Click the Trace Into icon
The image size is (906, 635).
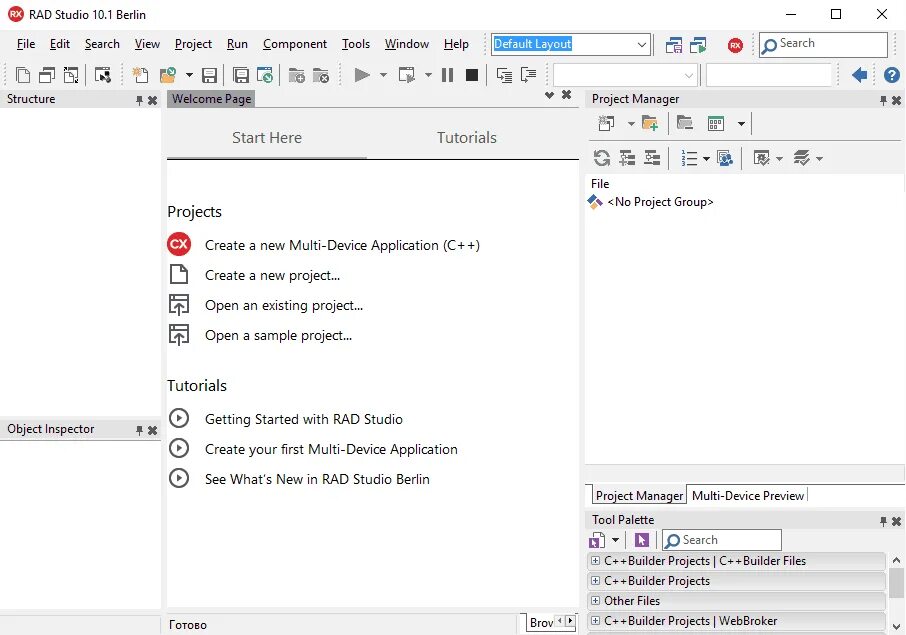click(x=504, y=75)
